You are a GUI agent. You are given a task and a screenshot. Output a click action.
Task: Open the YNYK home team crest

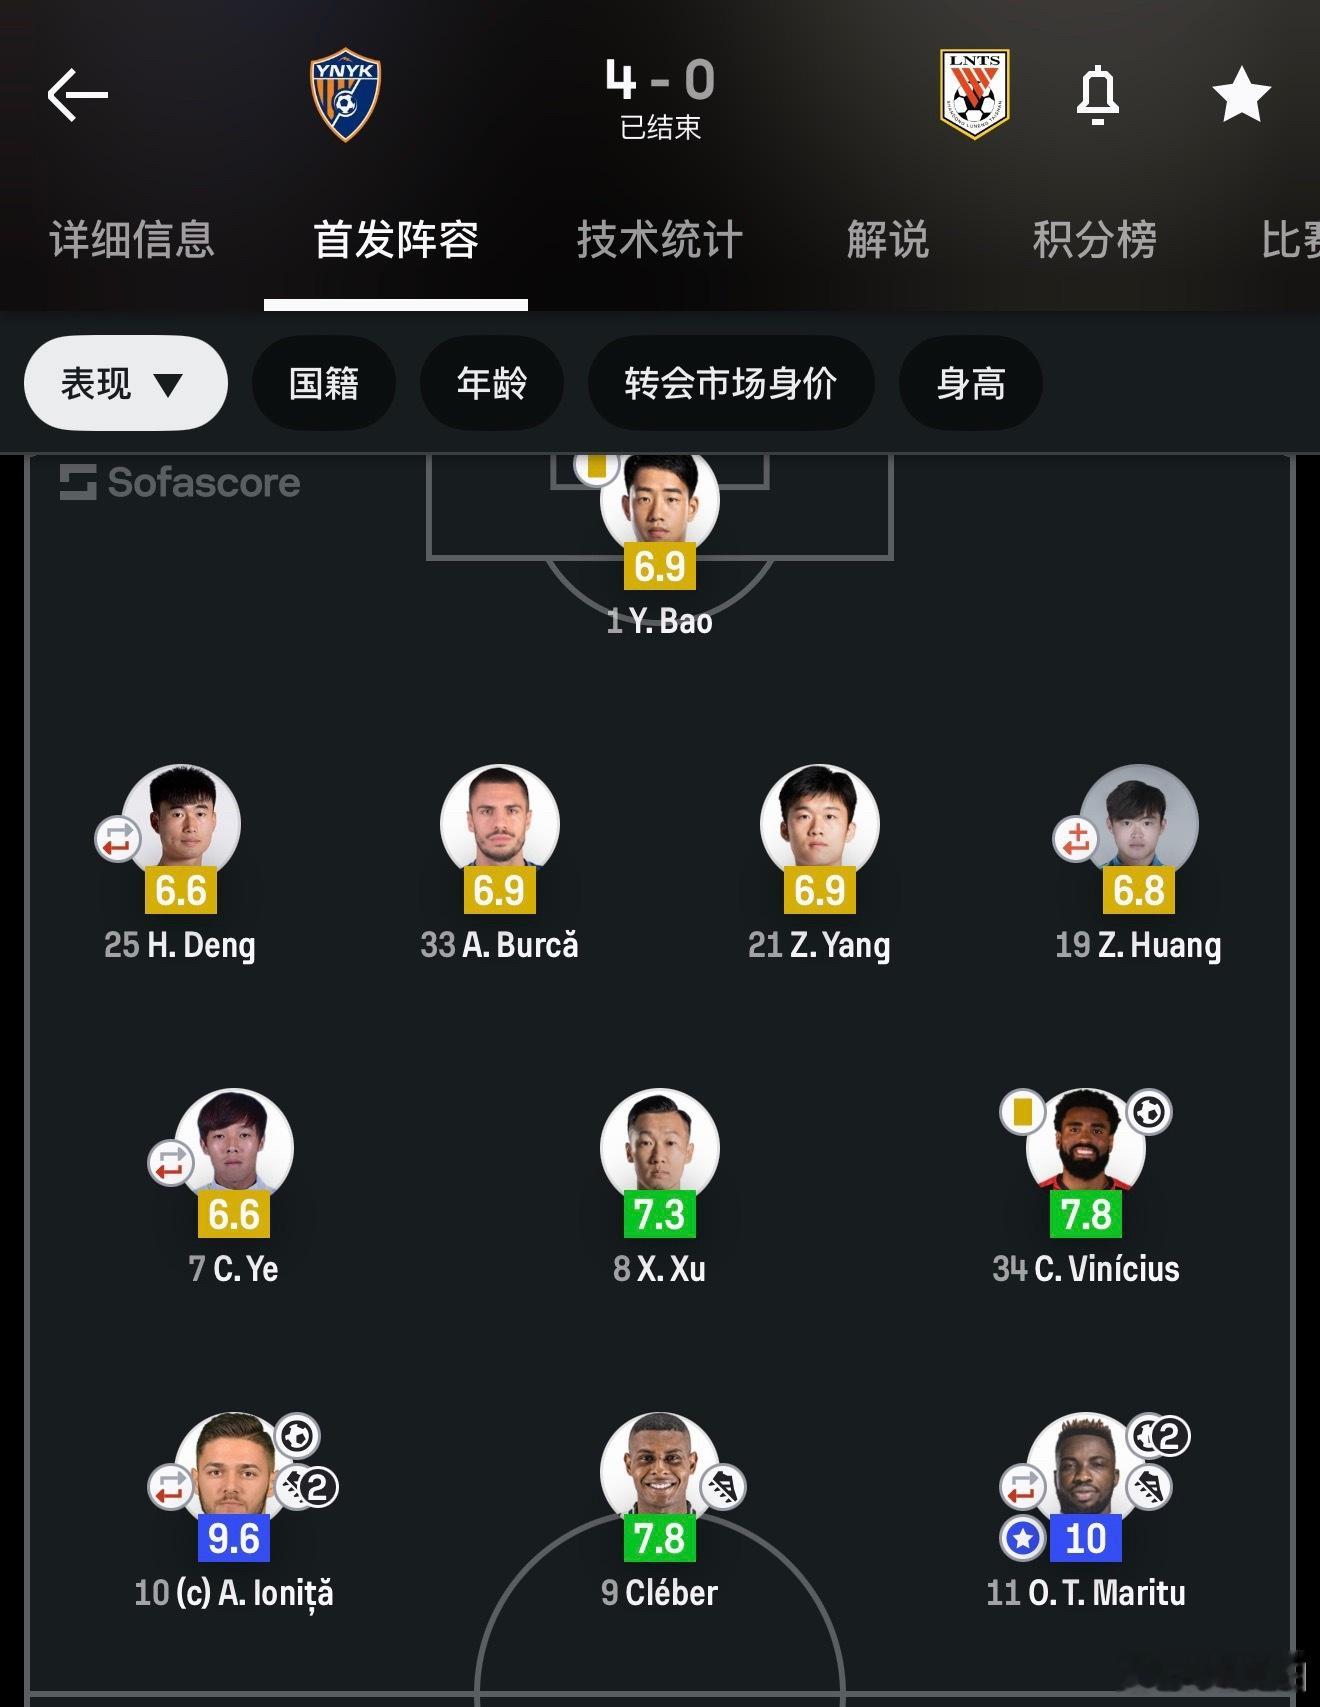pos(345,95)
